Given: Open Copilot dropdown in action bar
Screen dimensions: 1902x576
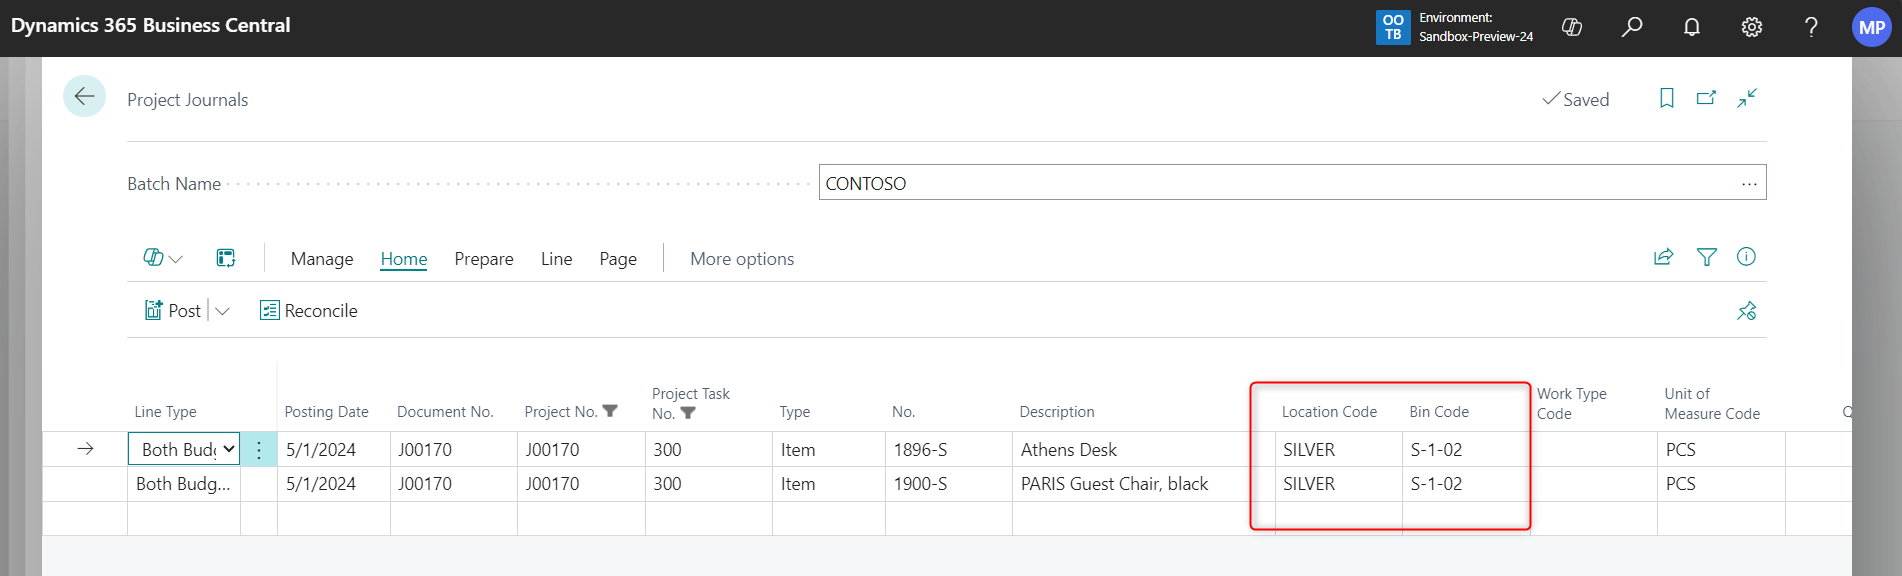Looking at the screenshot, I should (163, 258).
